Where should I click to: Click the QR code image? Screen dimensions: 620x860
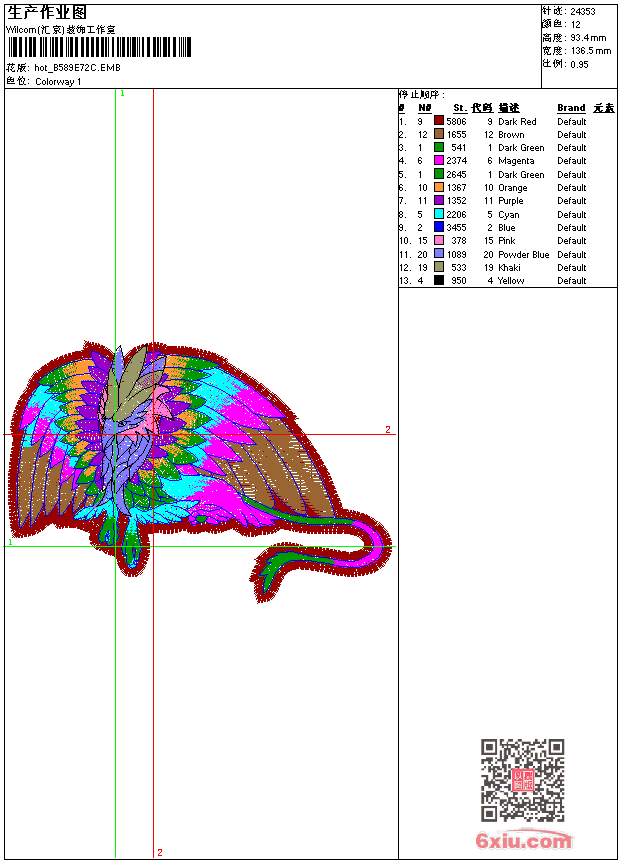point(522,780)
